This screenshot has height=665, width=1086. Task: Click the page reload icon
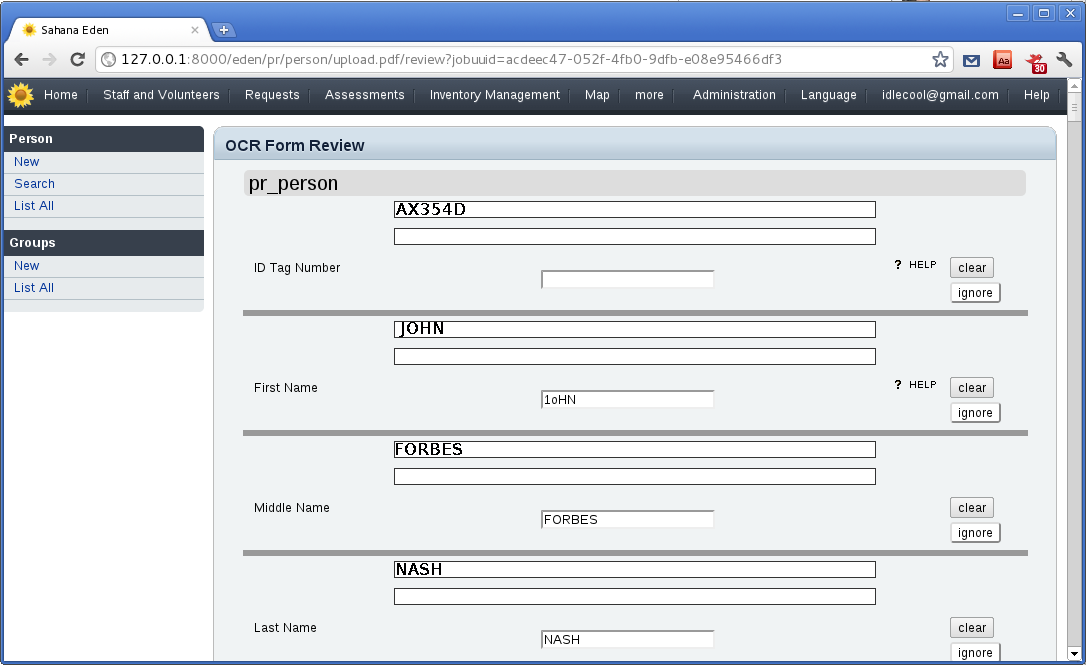[x=77, y=60]
